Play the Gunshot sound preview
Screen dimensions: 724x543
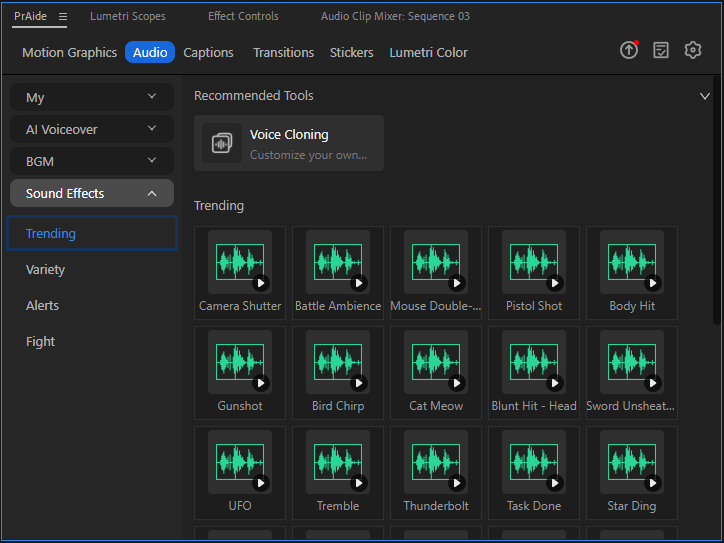261,383
